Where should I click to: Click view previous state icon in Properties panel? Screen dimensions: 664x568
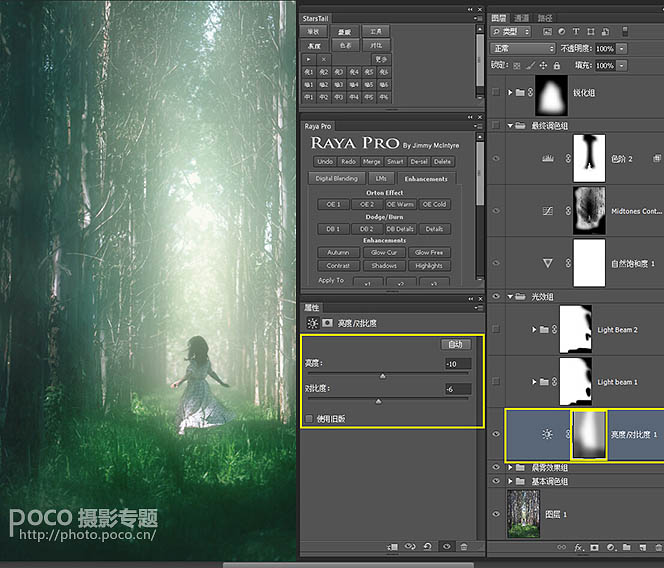tap(410, 547)
